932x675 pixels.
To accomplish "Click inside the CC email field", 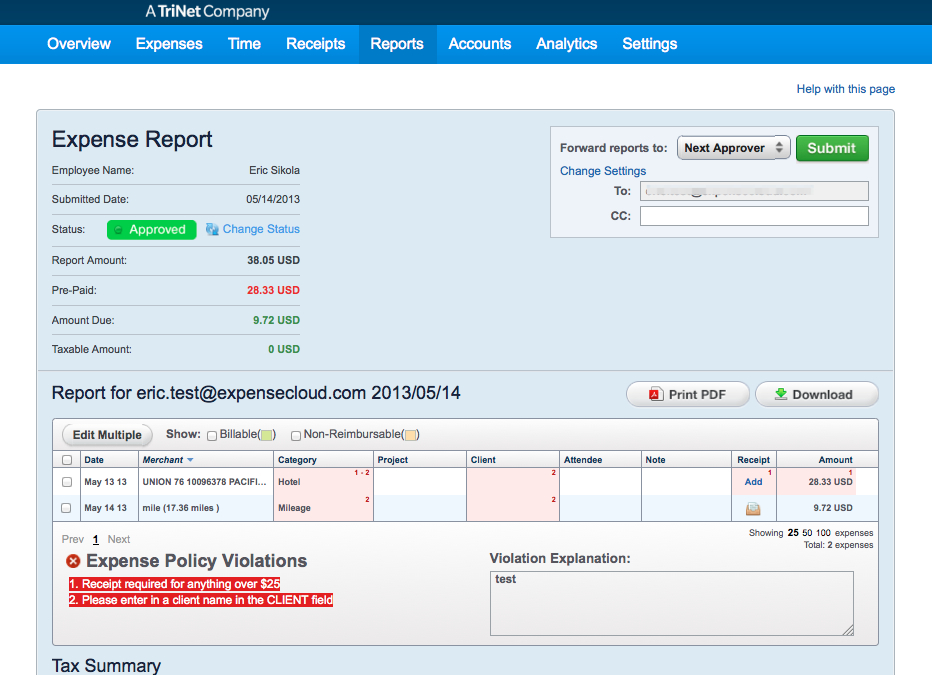I will [754, 215].
